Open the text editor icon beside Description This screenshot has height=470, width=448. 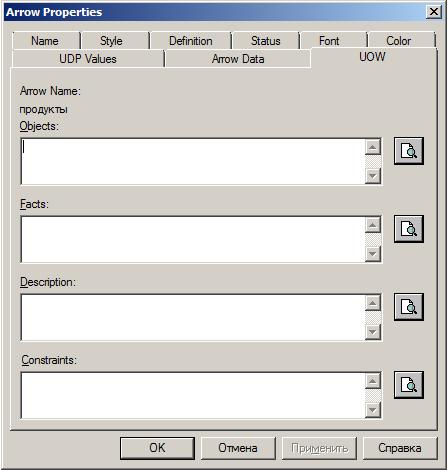pyautogui.click(x=409, y=307)
